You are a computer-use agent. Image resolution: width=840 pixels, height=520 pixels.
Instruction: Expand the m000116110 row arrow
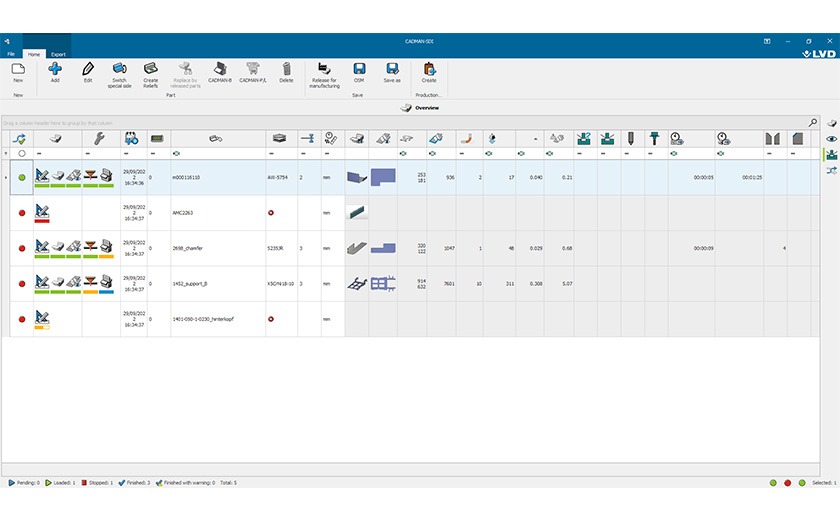(x=6, y=177)
